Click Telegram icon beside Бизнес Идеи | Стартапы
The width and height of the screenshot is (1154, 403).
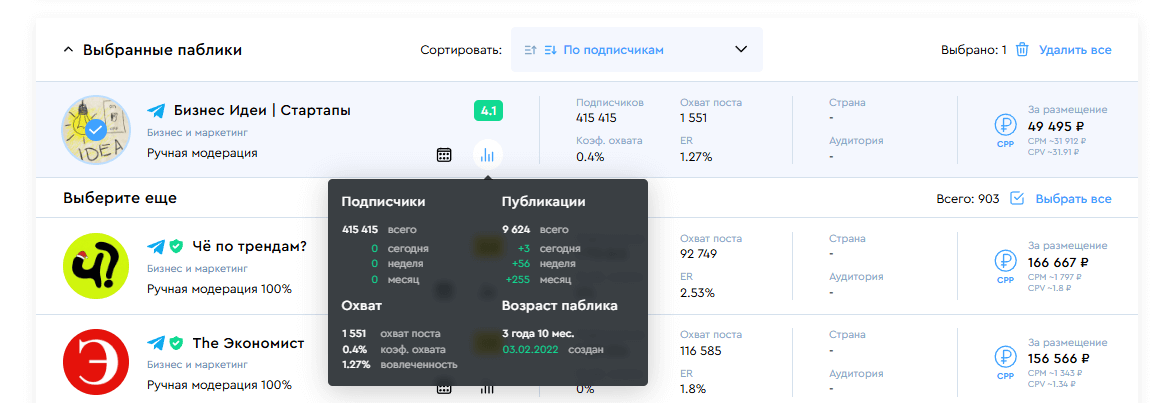(x=156, y=111)
